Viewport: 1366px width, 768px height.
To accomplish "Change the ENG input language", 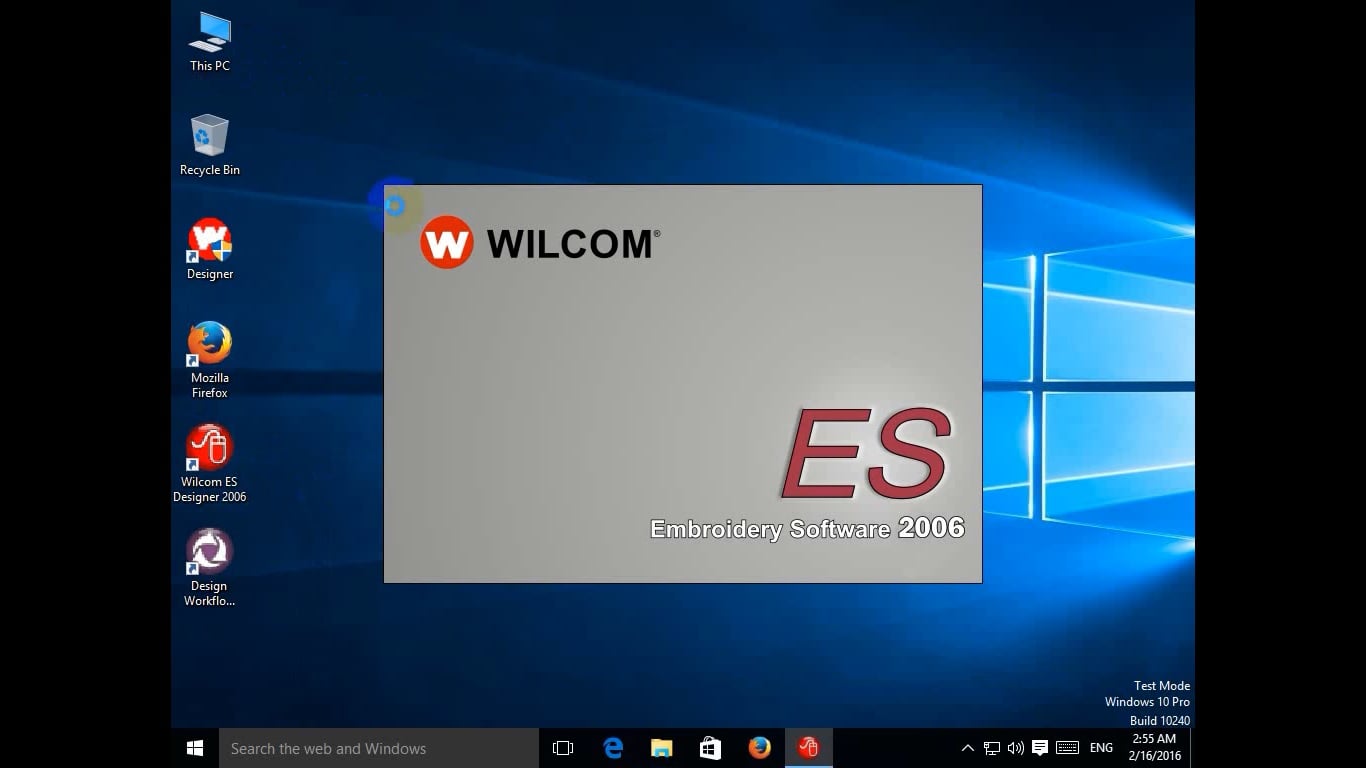I will (1101, 748).
